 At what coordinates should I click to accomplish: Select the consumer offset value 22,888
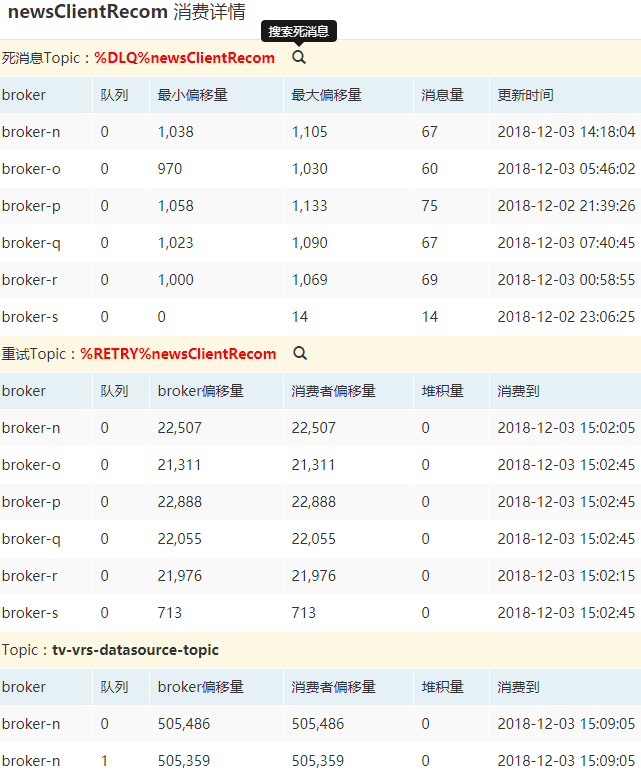pos(314,502)
